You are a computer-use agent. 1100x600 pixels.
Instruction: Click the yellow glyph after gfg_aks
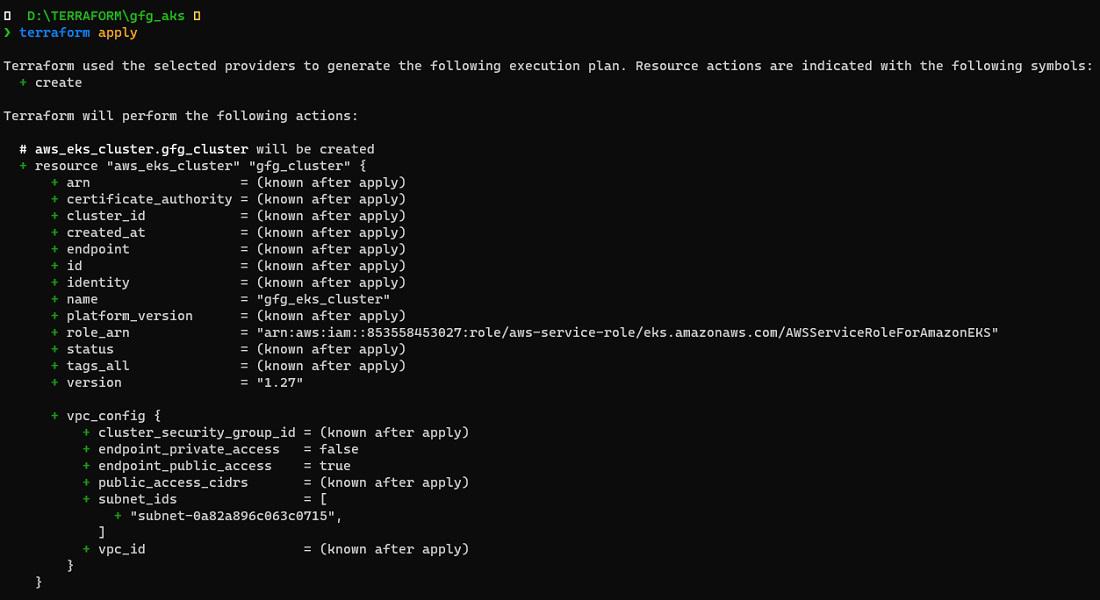tap(196, 16)
